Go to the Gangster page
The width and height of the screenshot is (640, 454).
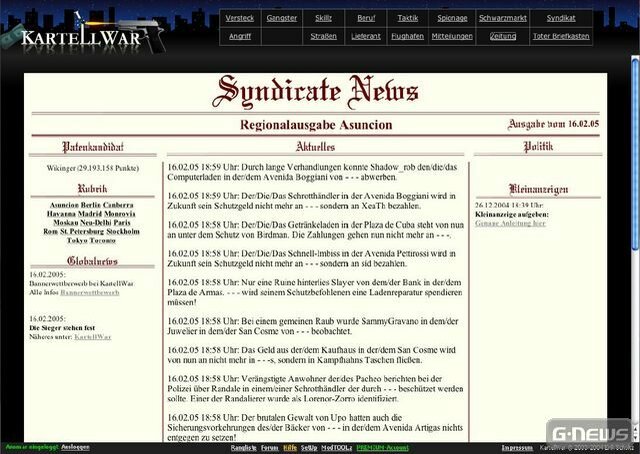[282, 18]
